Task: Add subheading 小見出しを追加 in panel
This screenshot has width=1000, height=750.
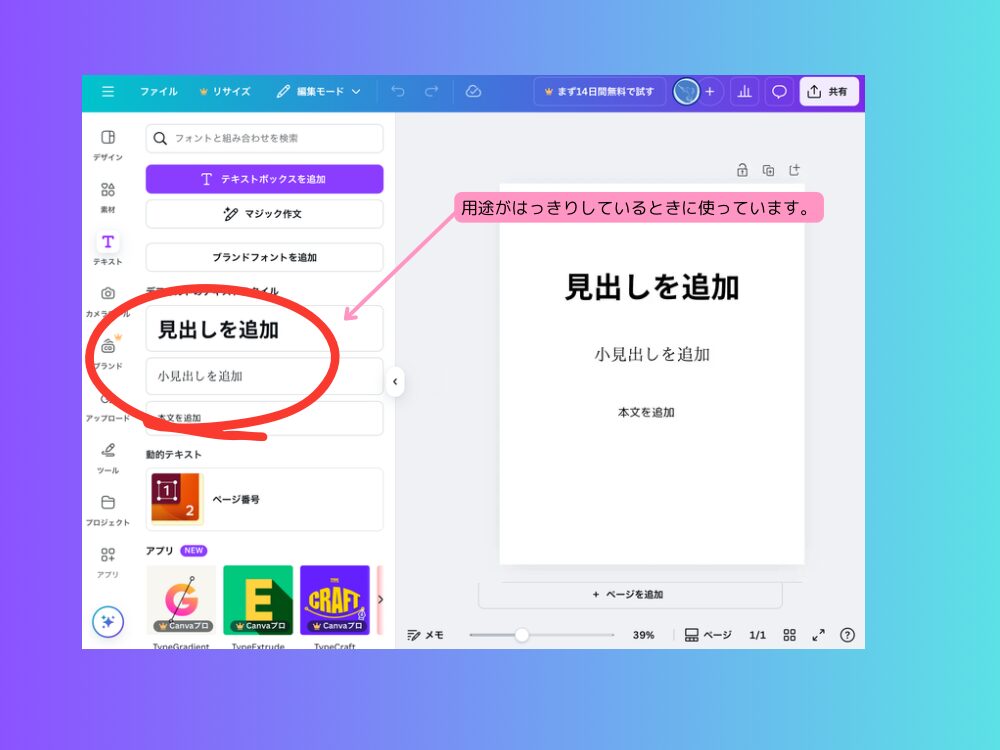Action: click(264, 376)
